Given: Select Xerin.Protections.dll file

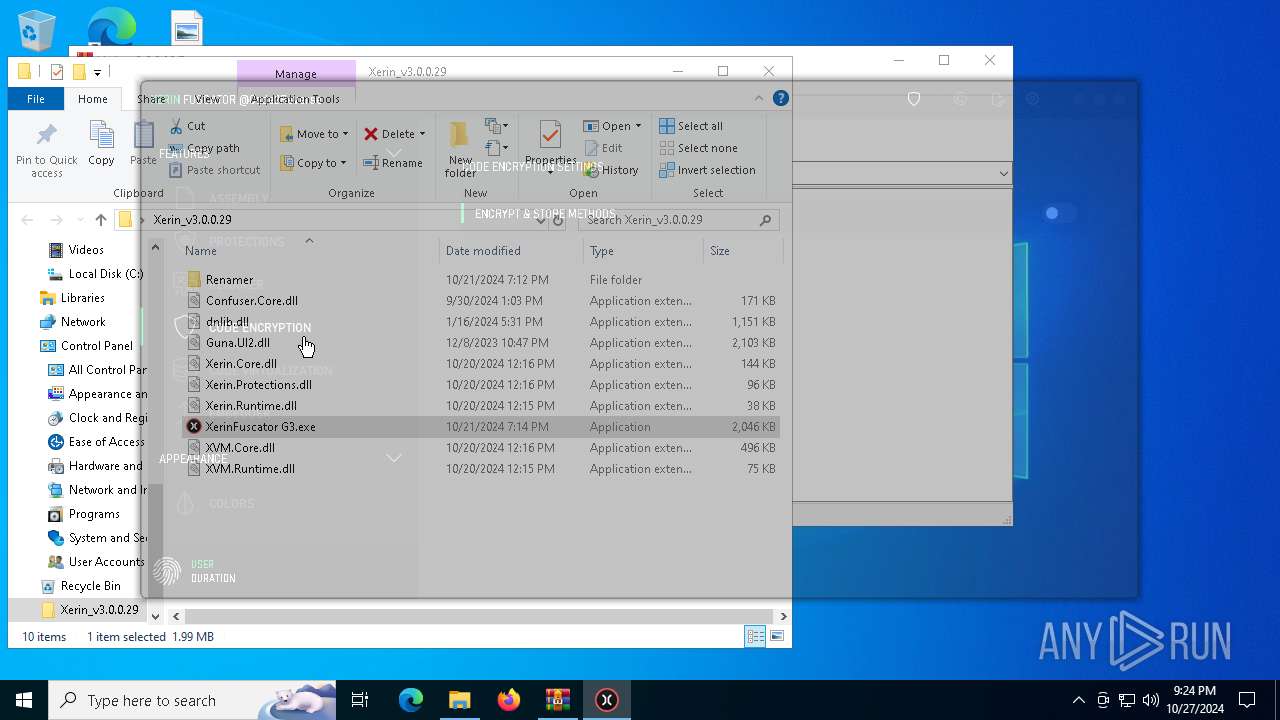Looking at the screenshot, I should [x=481, y=385].
